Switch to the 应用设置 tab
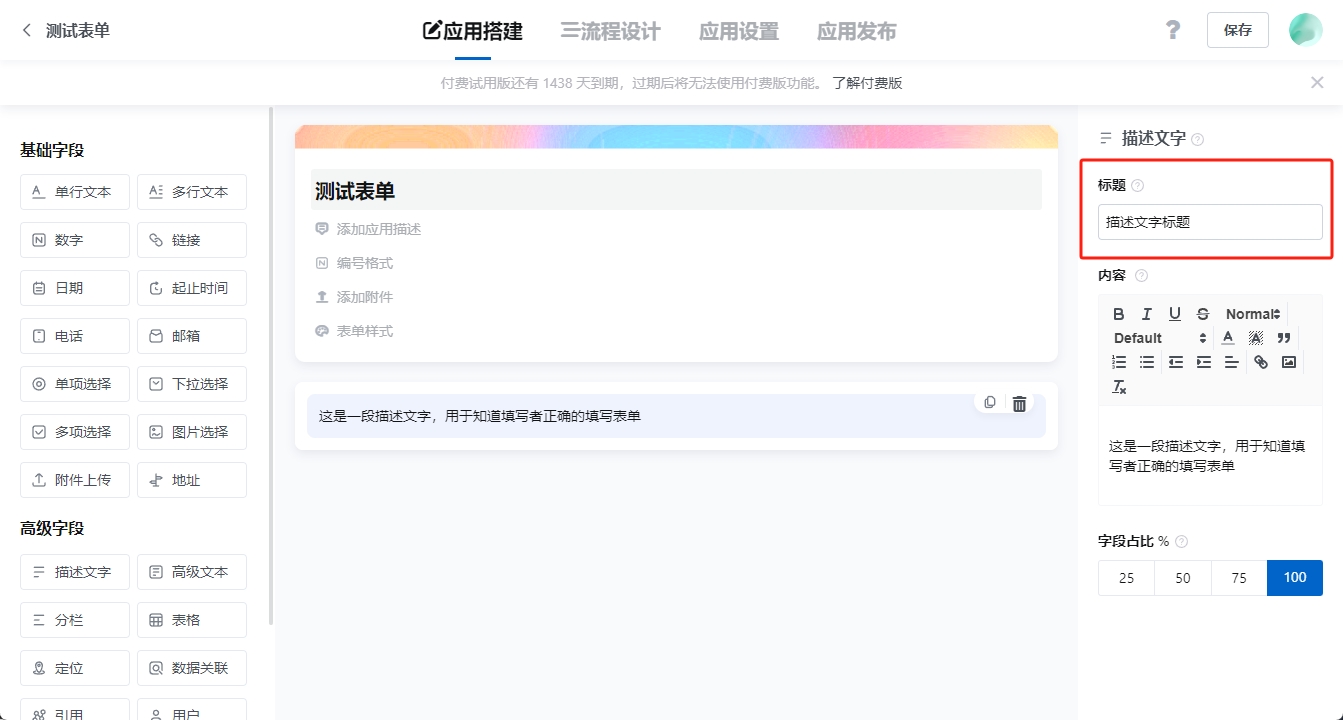1343x720 pixels. coord(738,30)
